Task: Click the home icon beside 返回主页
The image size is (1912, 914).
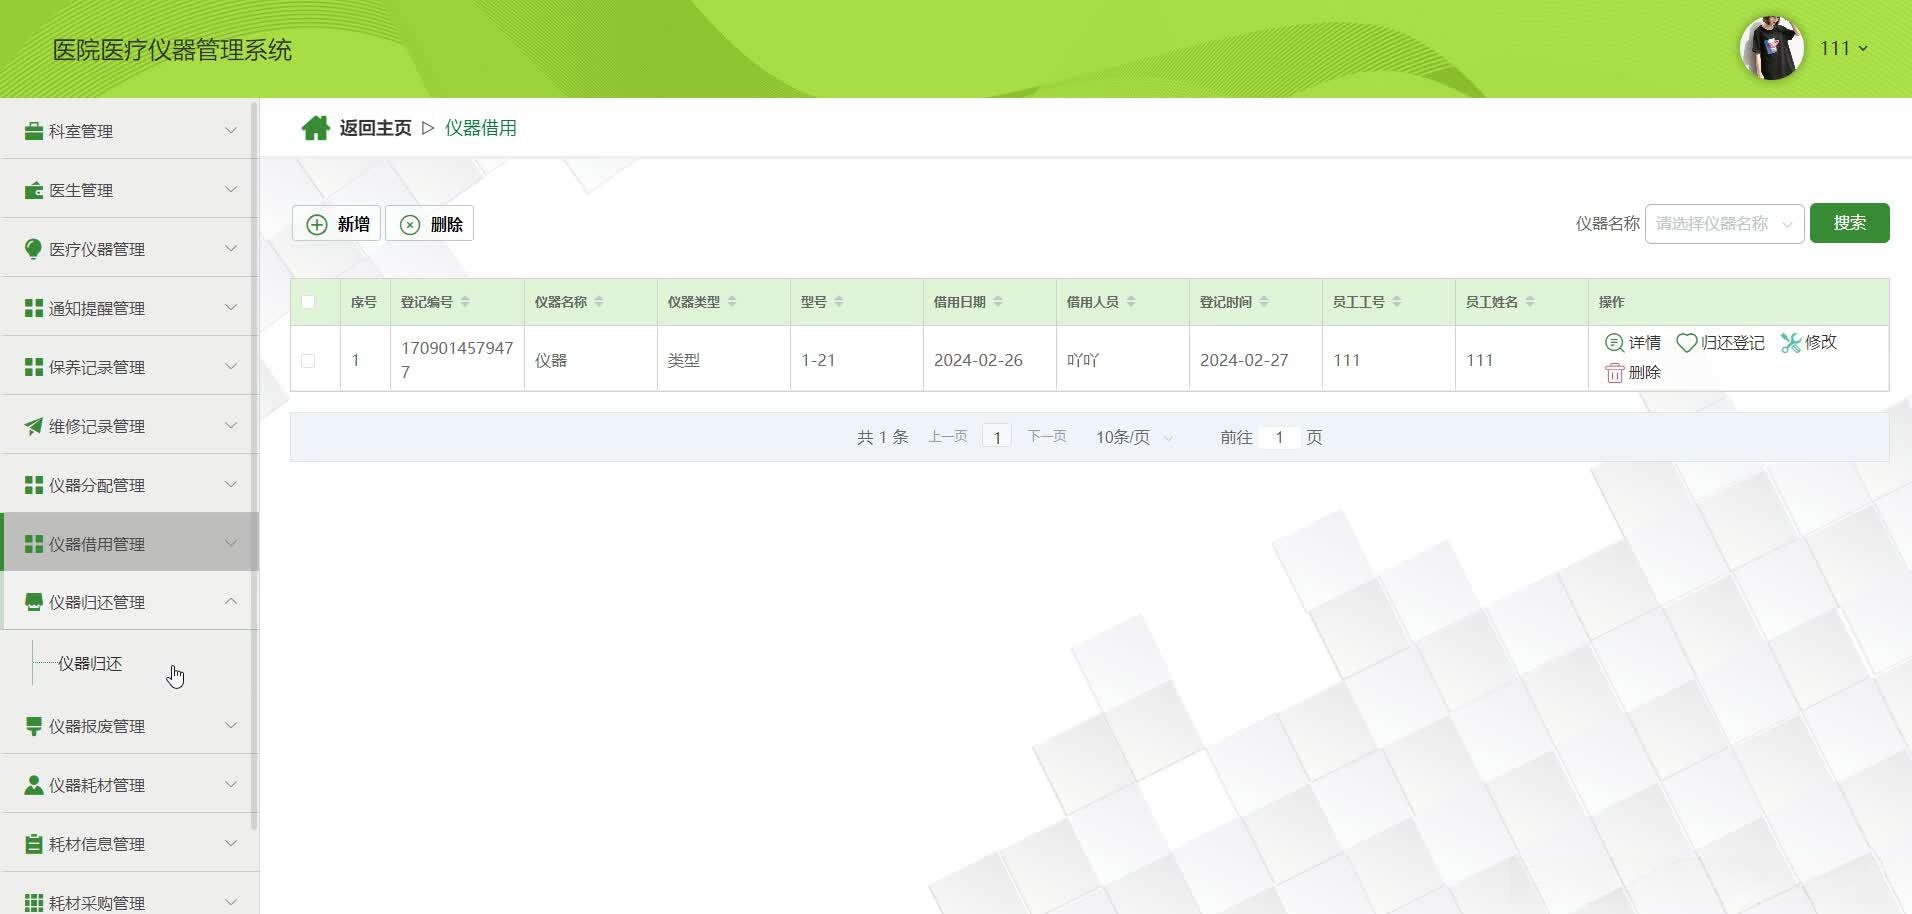Action: coord(315,127)
